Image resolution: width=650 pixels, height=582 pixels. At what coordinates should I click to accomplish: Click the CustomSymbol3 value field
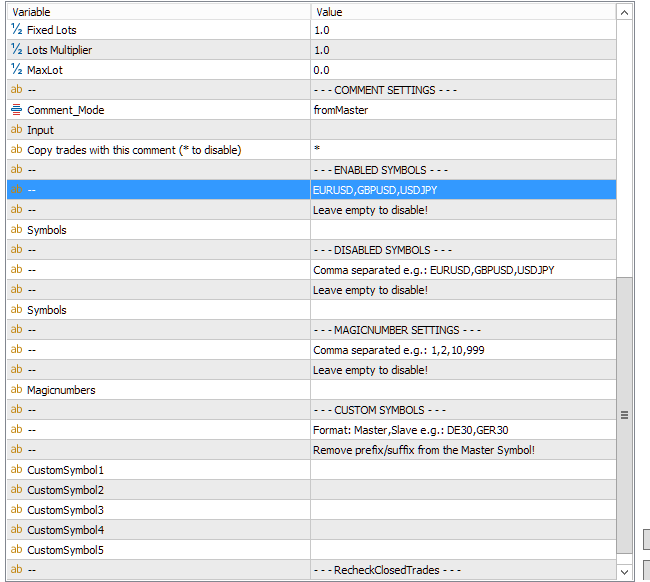(x=462, y=510)
